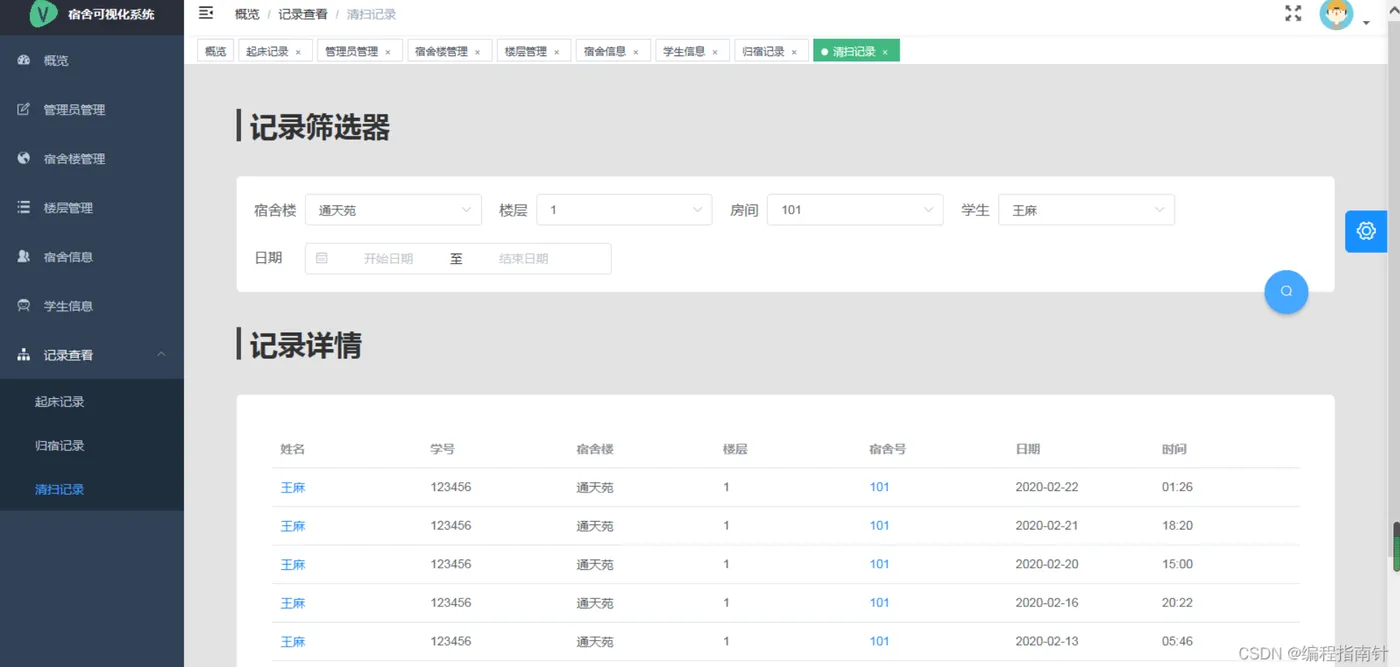Open 101 dorm link in 2020-02-16 row

coord(879,603)
